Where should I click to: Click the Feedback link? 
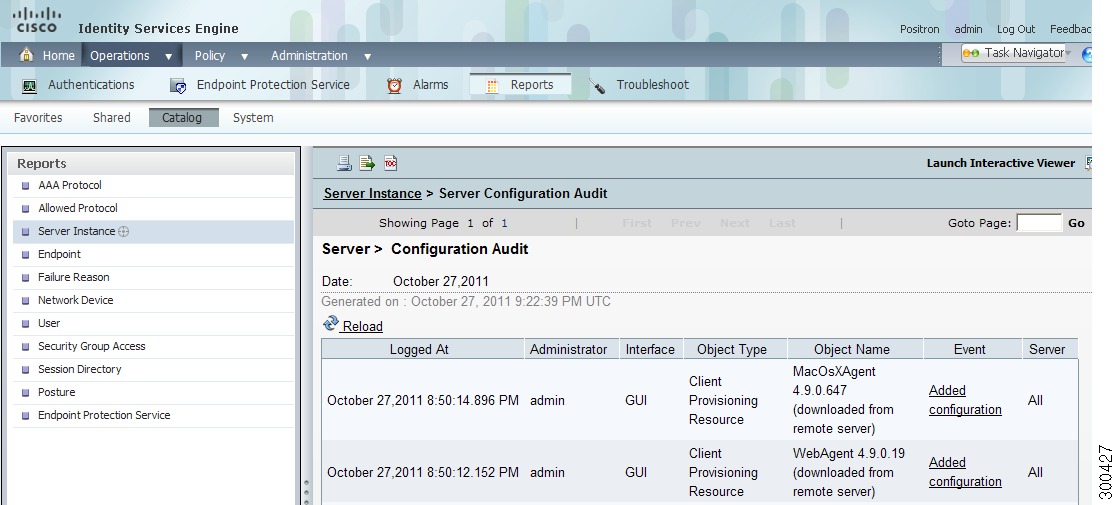point(1070,29)
